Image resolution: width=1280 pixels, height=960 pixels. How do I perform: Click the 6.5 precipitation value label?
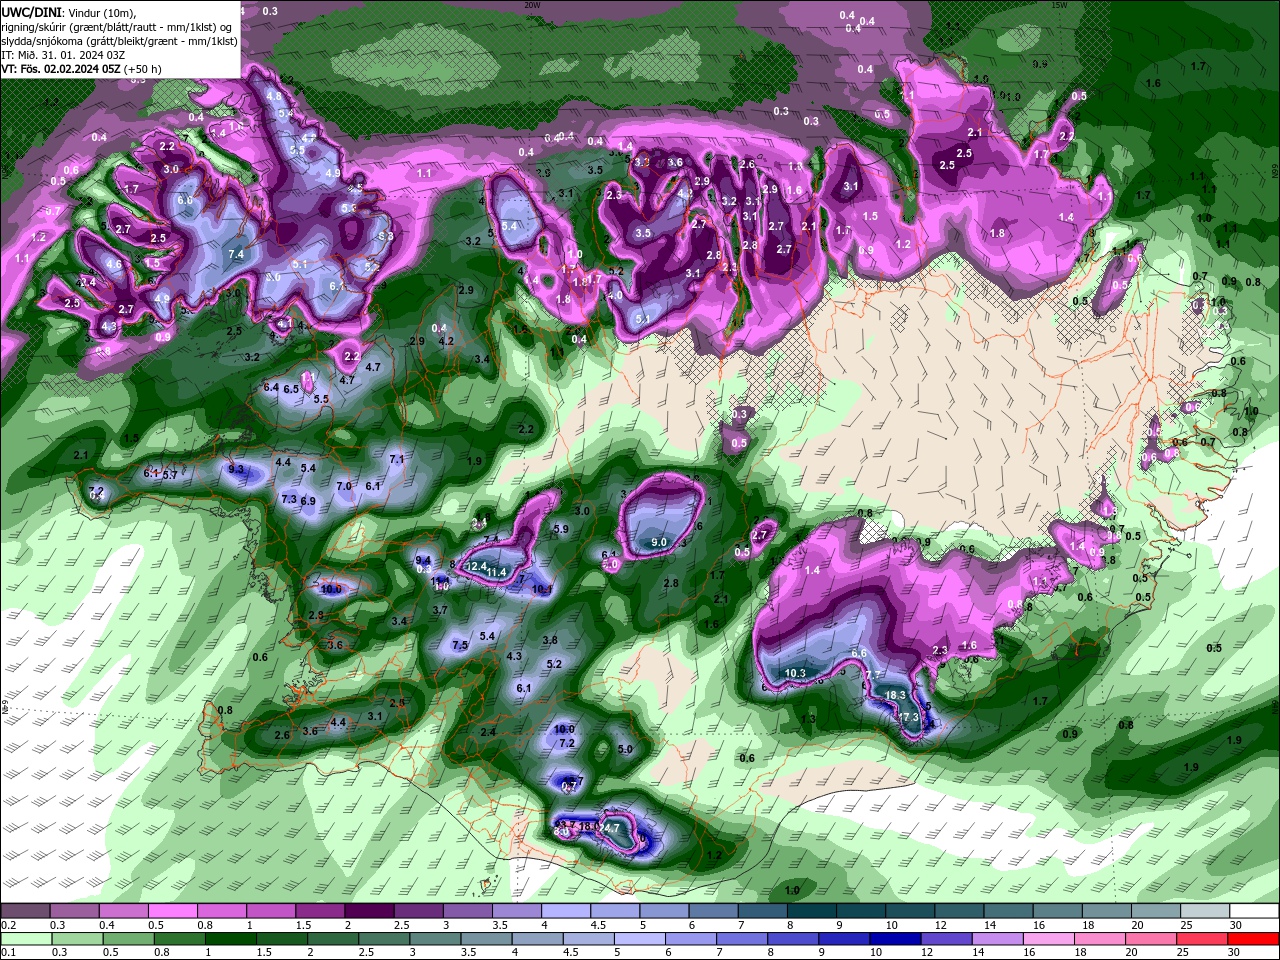click(291, 388)
